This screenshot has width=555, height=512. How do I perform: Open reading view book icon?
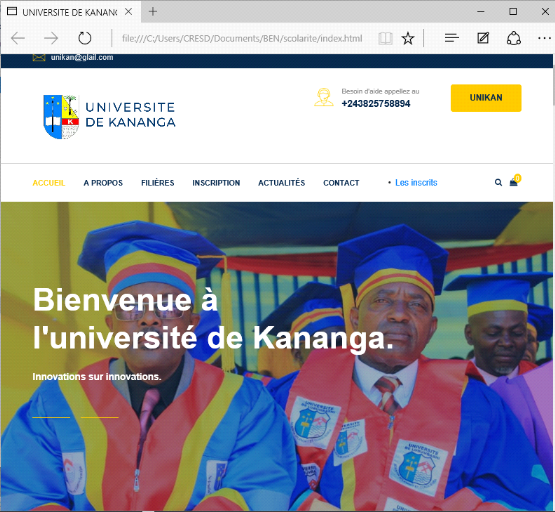pyautogui.click(x=385, y=38)
